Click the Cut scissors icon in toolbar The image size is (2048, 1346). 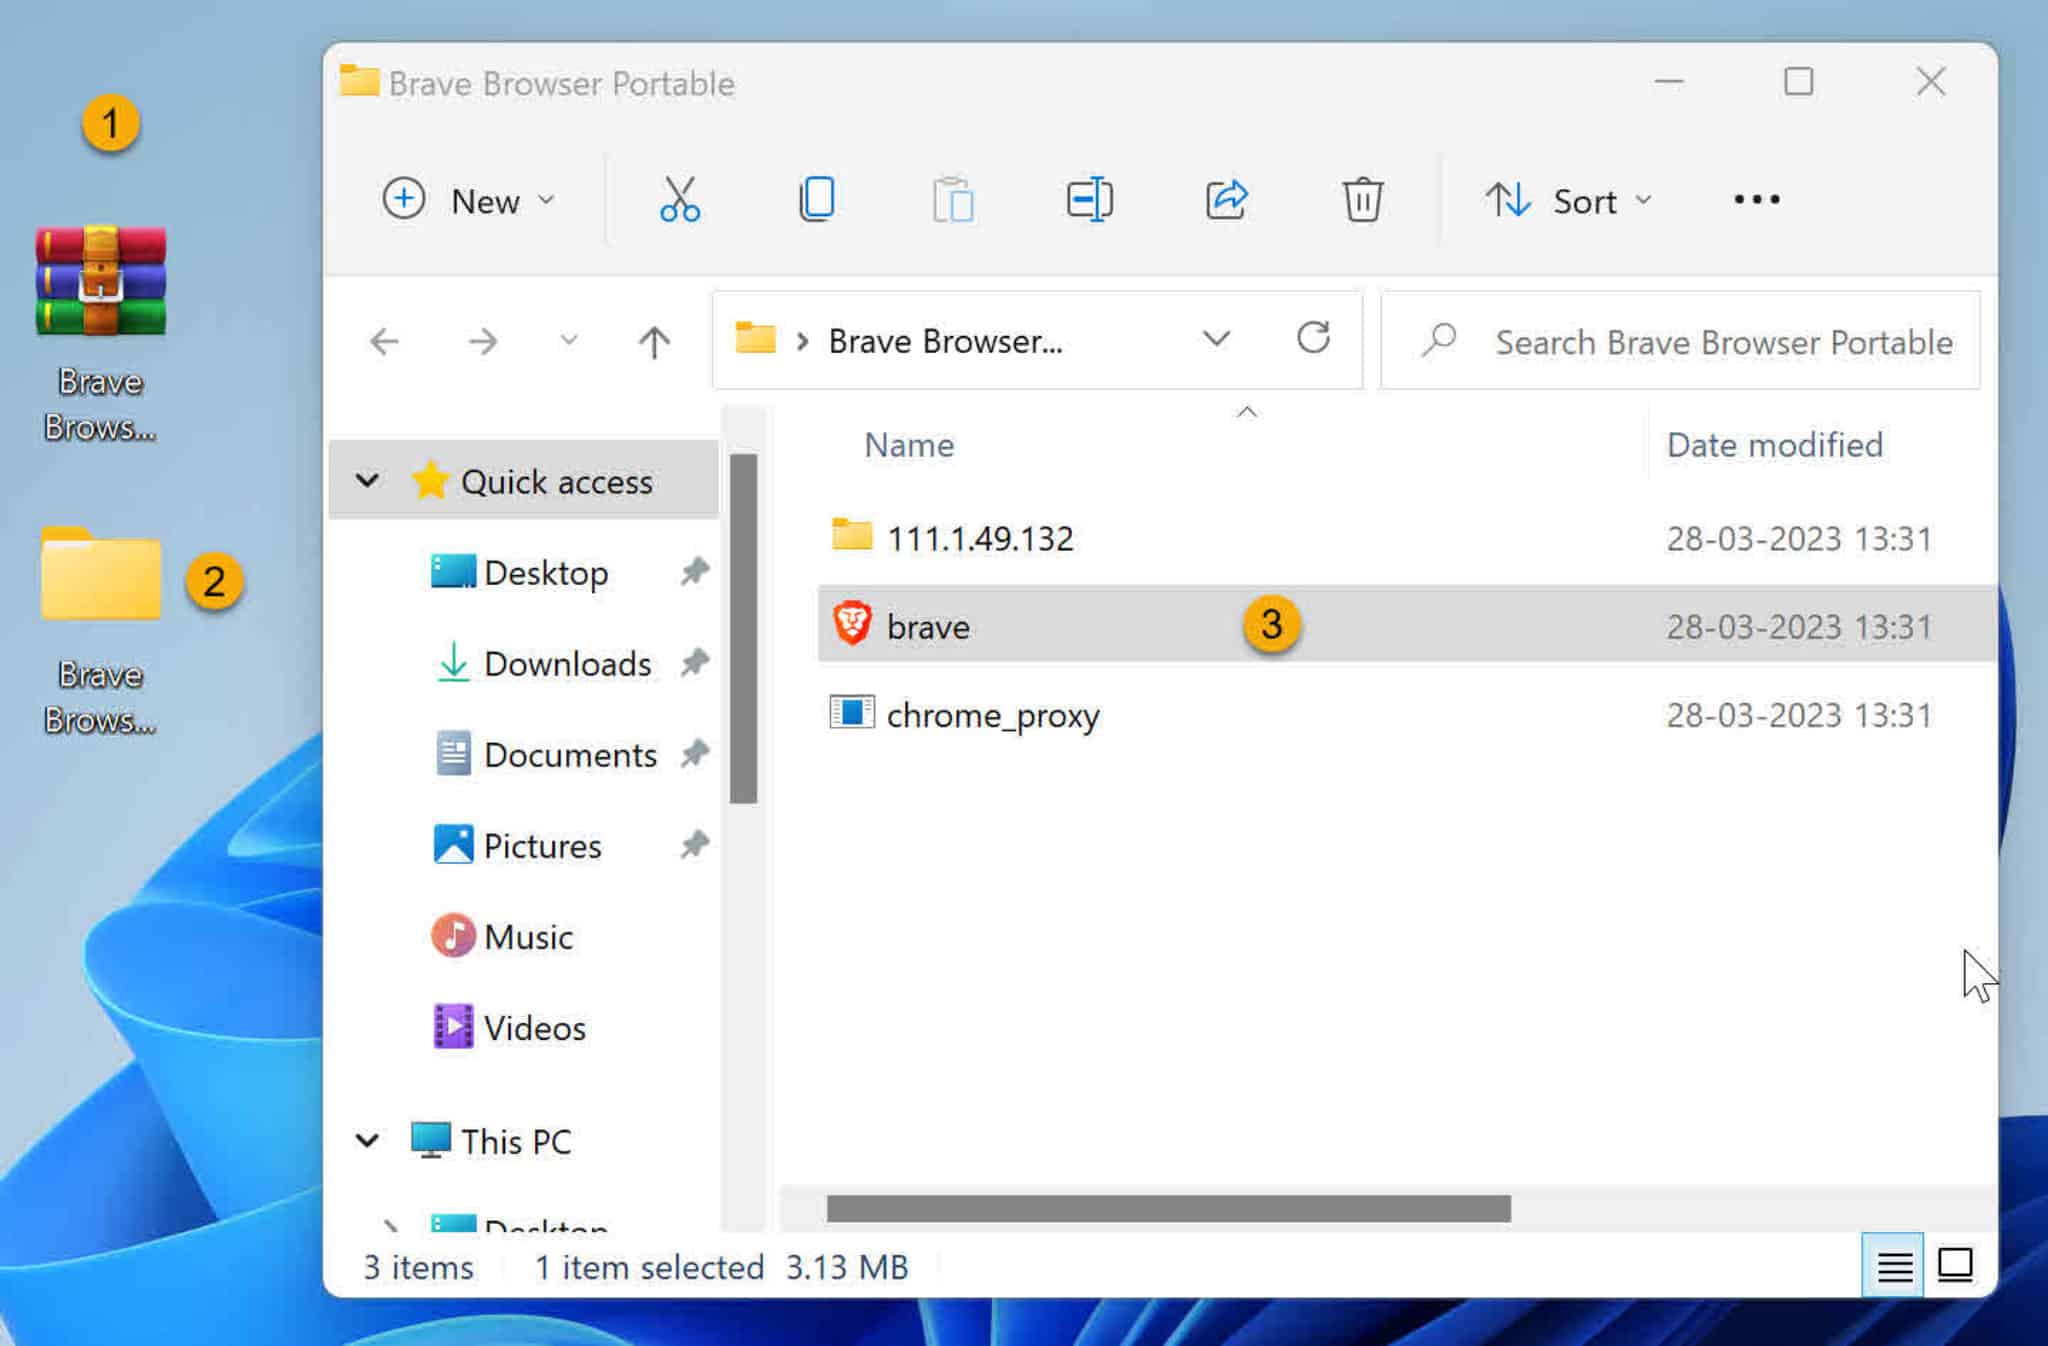tap(680, 199)
